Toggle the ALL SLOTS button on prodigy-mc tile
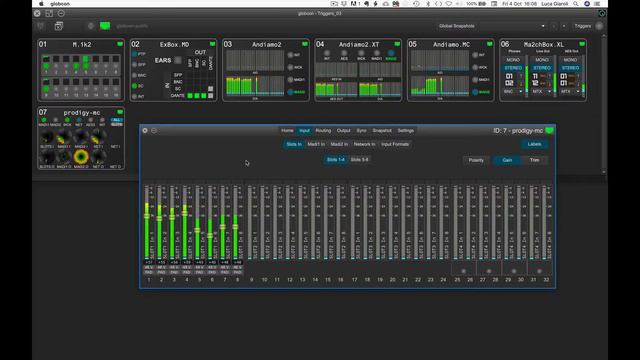640x360 pixels. [117, 122]
